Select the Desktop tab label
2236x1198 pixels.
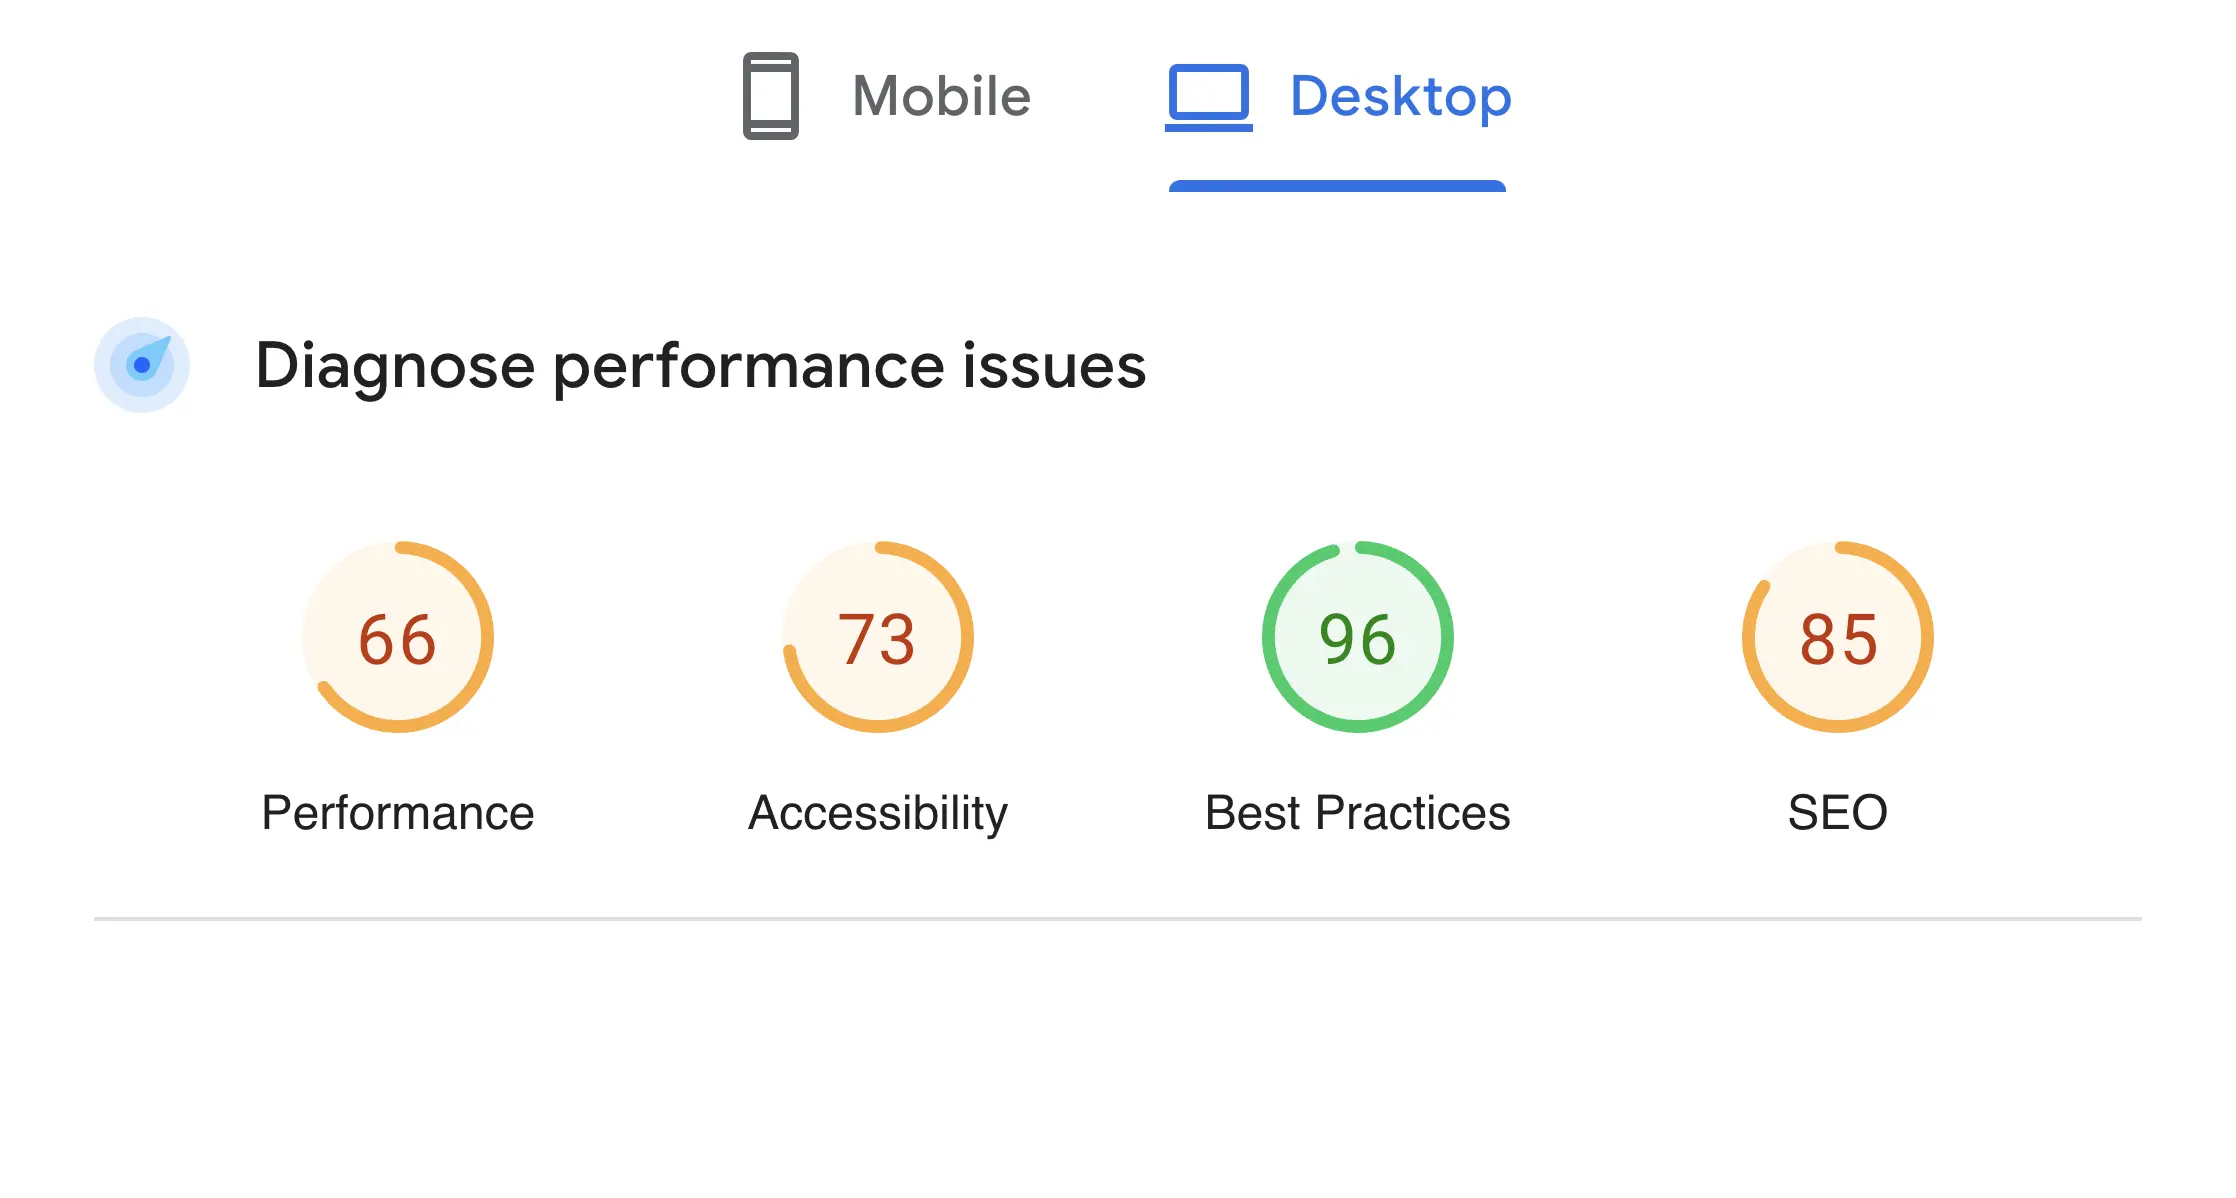point(1400,96)
